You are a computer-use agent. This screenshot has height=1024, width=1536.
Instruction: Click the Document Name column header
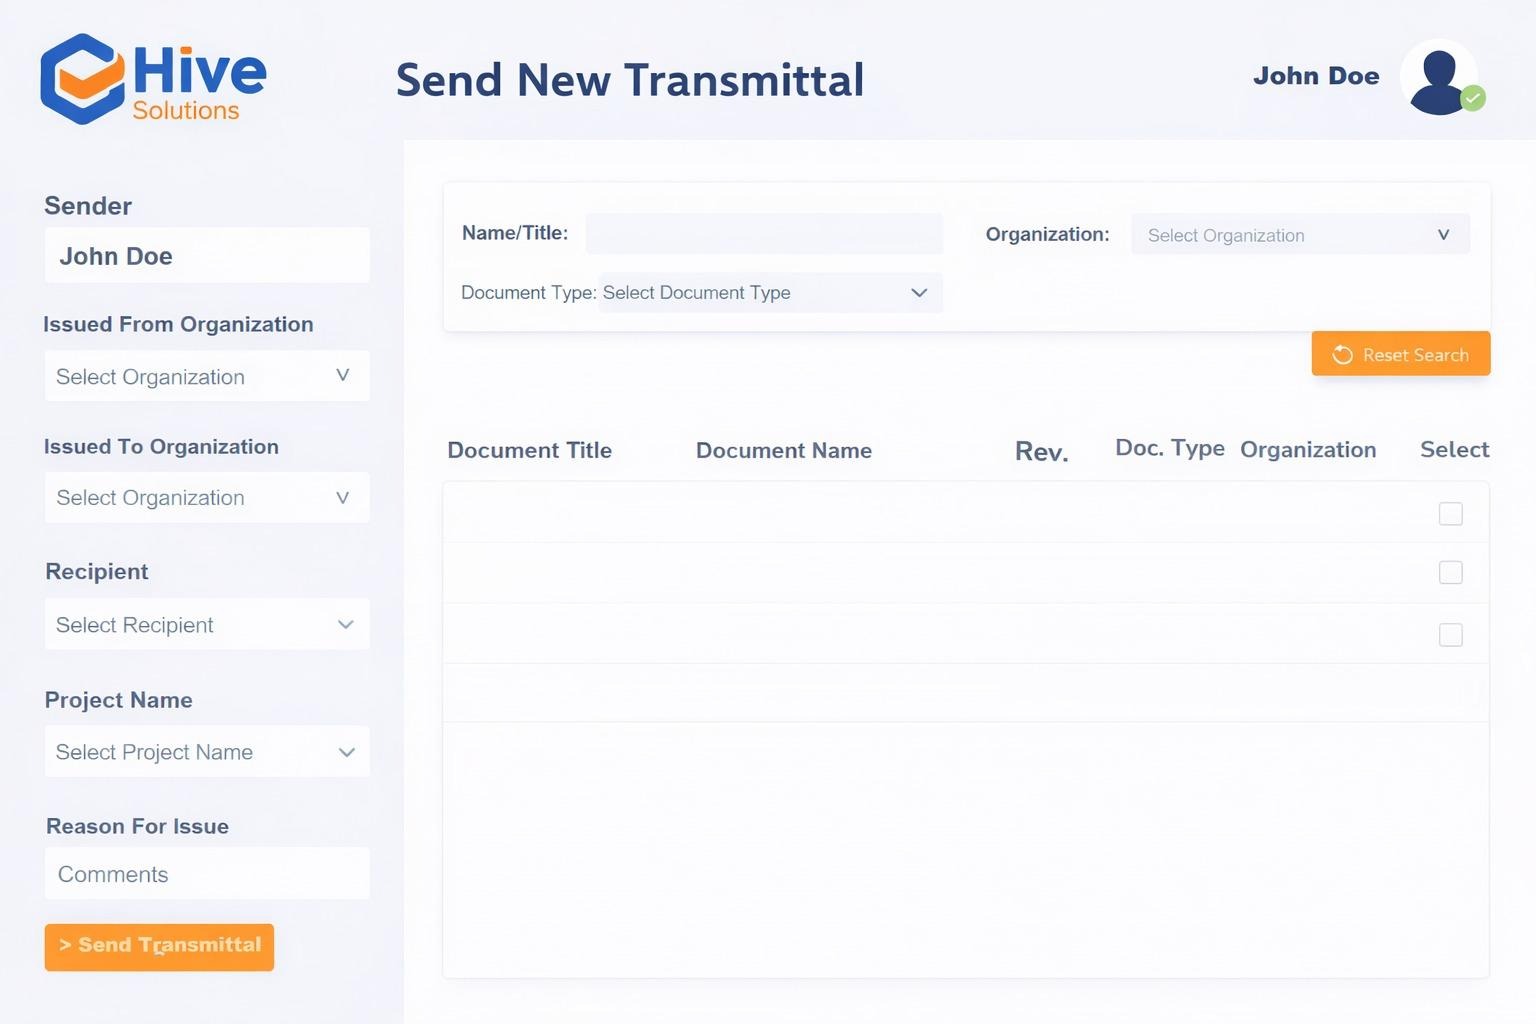point(783,451)
